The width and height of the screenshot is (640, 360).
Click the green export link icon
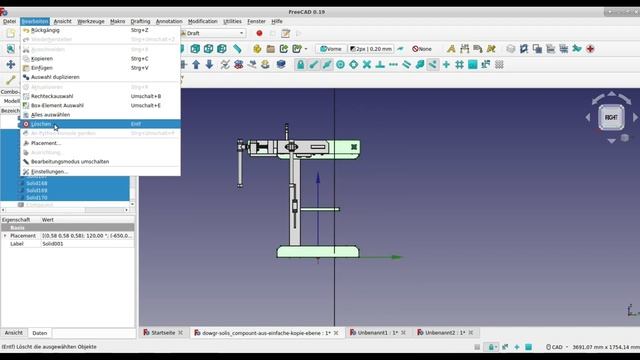284,49
